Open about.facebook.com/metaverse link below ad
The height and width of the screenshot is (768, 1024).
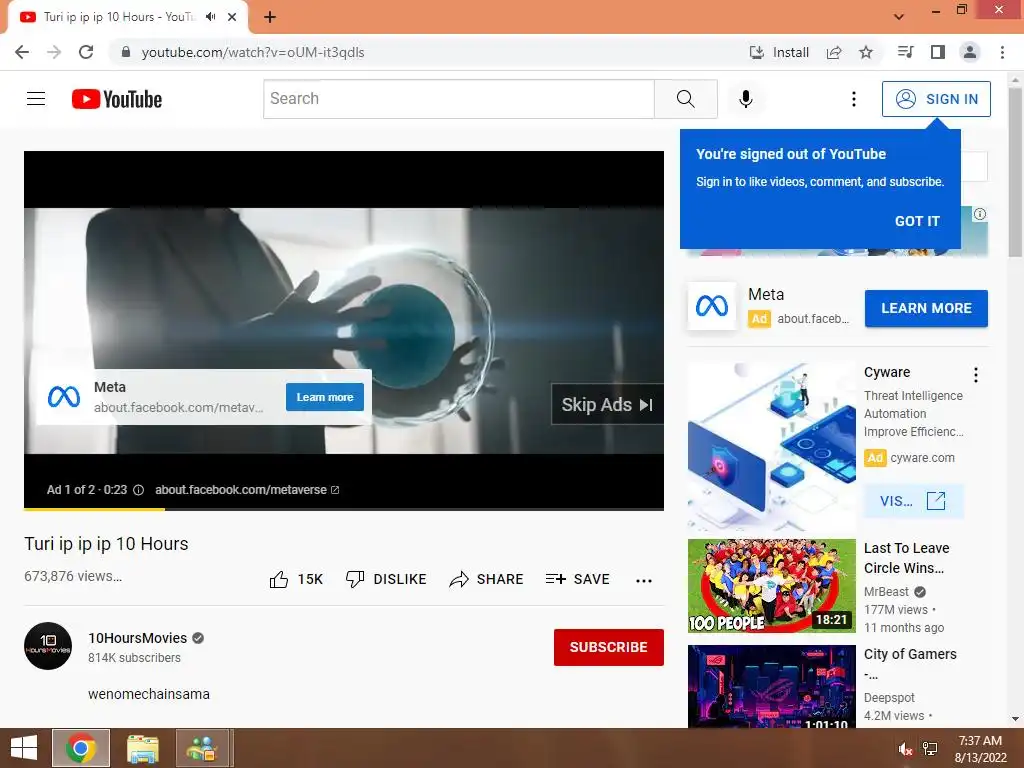point(247,490)
